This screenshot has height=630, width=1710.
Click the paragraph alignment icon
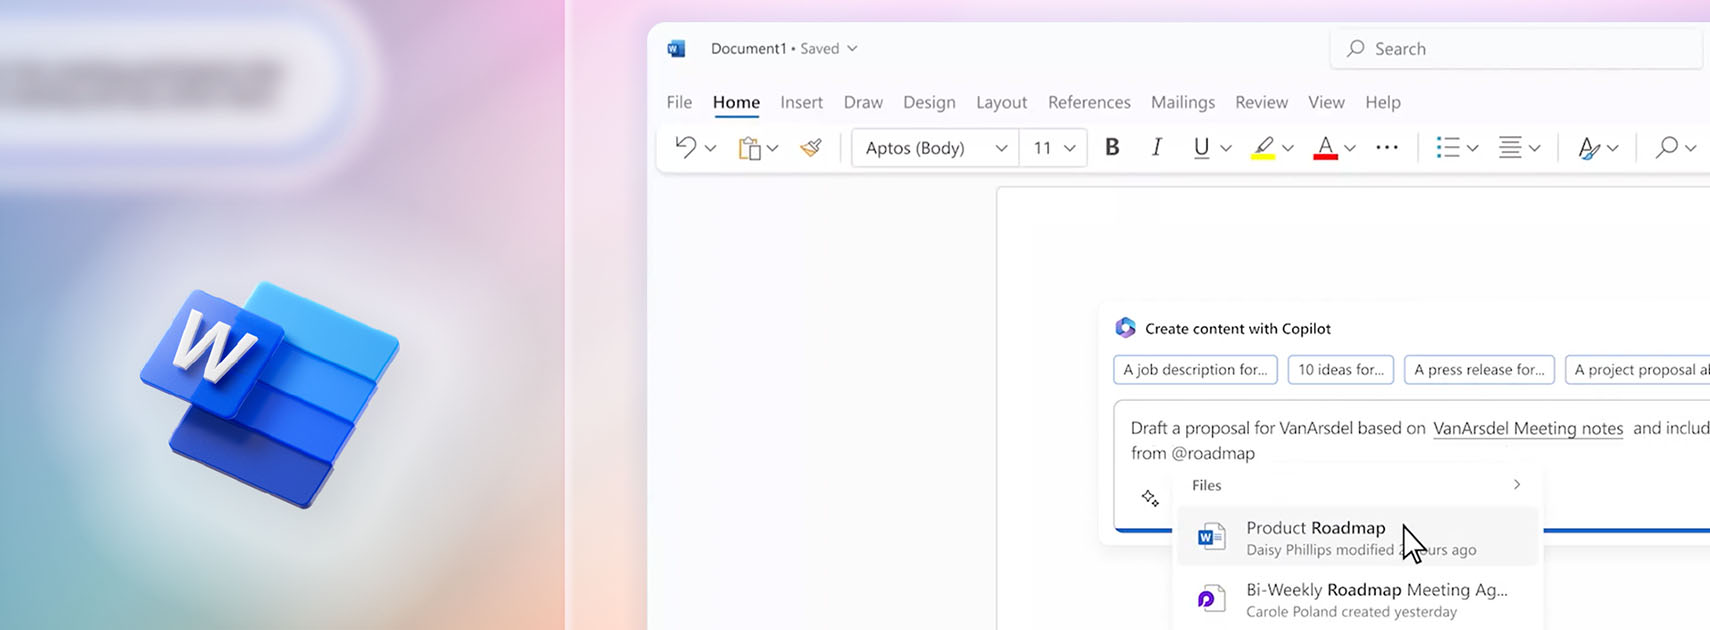pos(1510,148)
